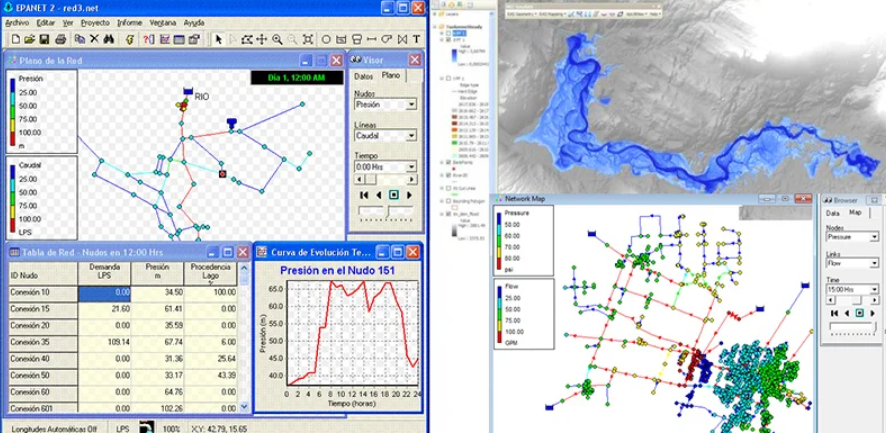Screen dimensions: 886x433
Task: Select the Pan crossed-arrows tool
Action: point(262,39)
